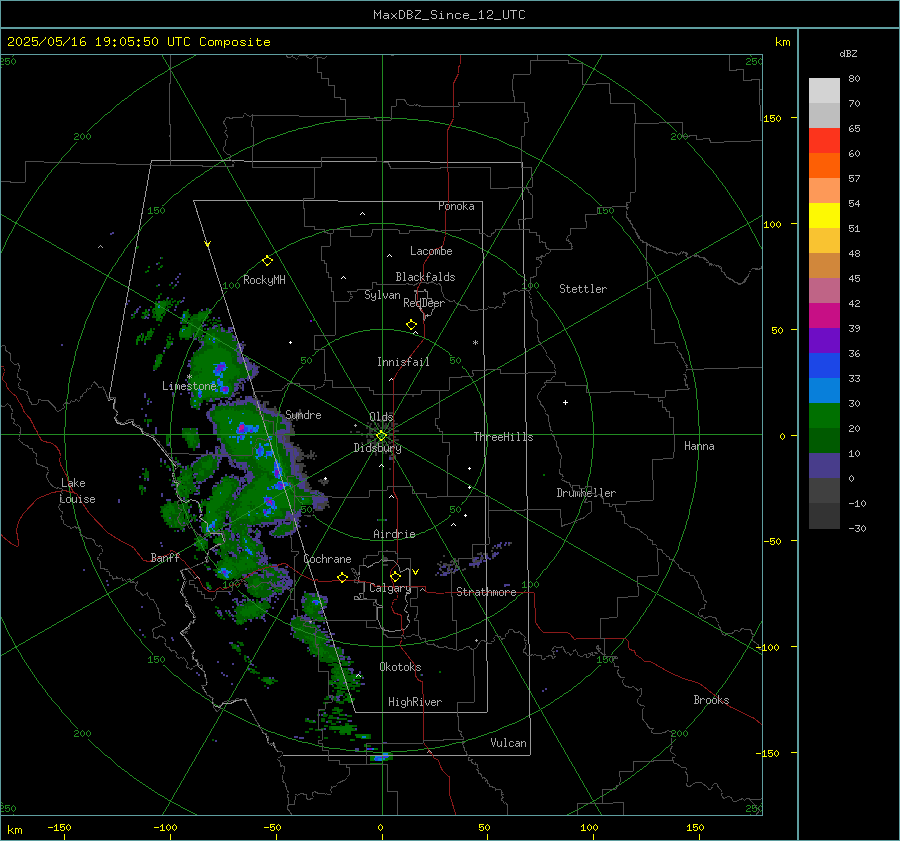Click the 45 value in dBZ legend
The height and width of the screenshot is (841, 900).
click(x=854, y=278)
